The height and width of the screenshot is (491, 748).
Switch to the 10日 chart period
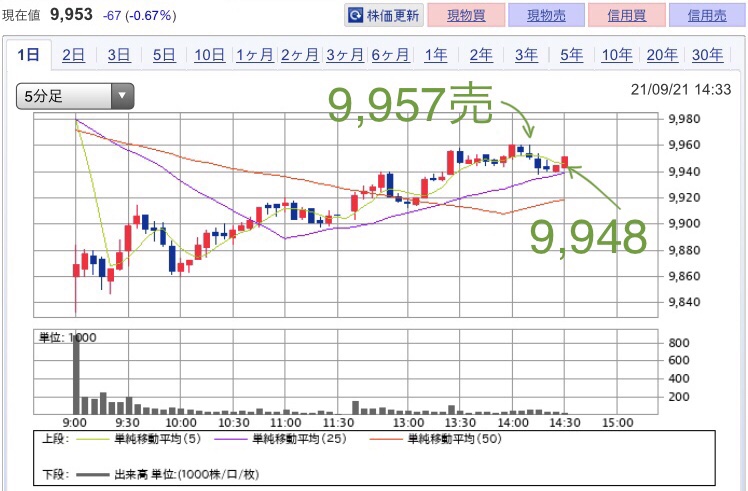(x=209, y=55)
